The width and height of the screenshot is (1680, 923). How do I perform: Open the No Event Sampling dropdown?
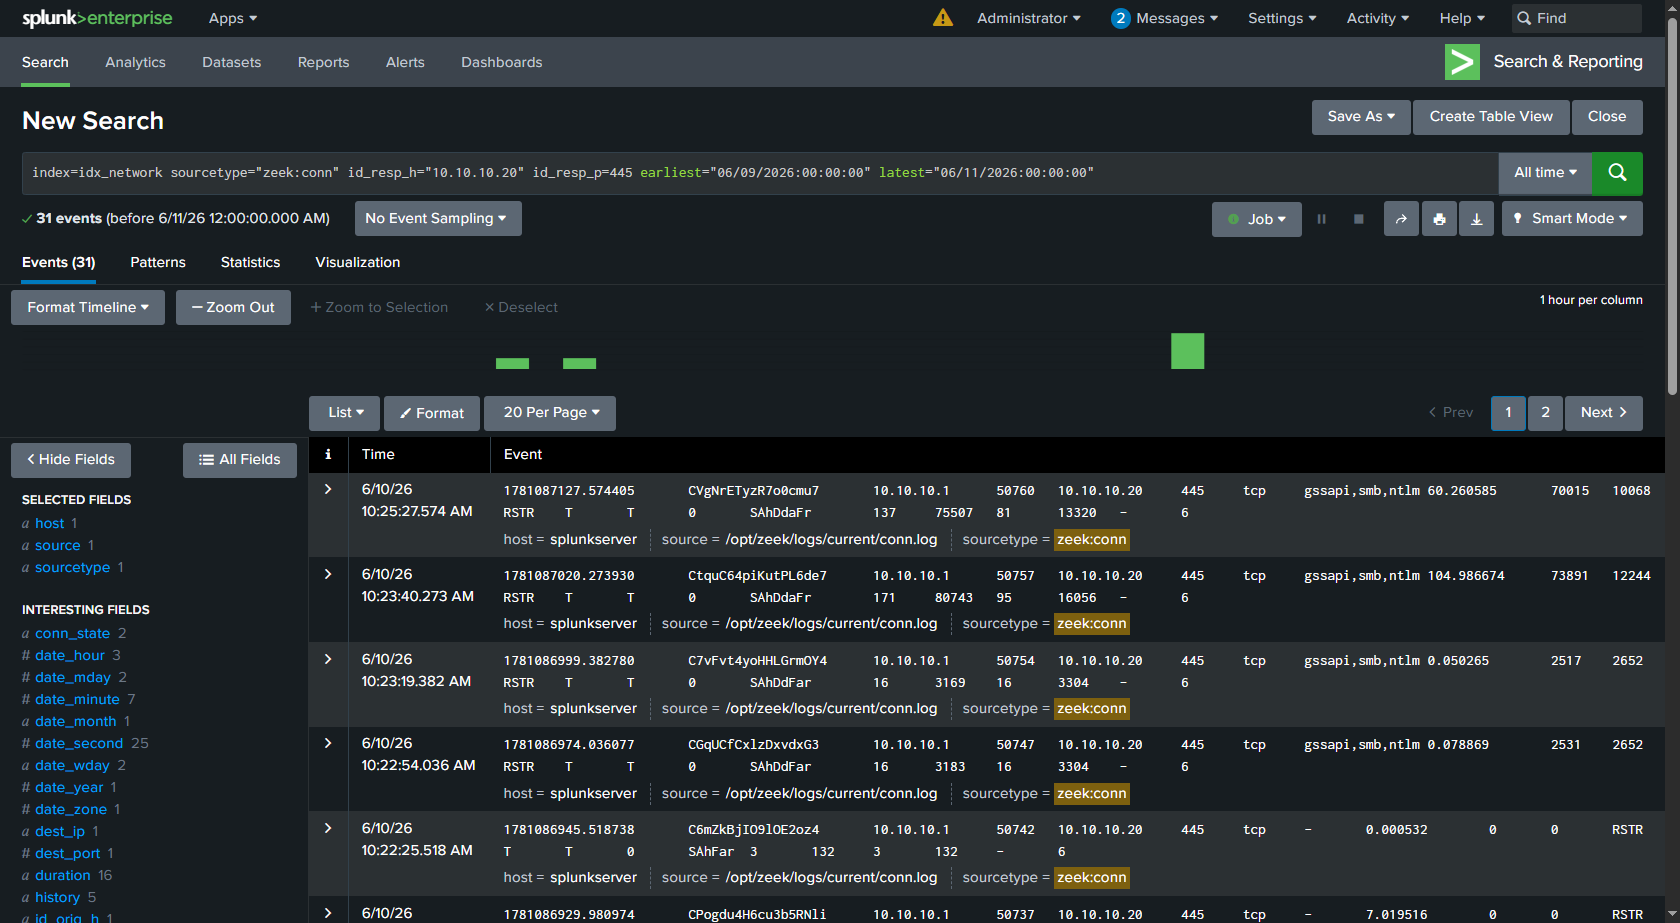pos(438,219)
